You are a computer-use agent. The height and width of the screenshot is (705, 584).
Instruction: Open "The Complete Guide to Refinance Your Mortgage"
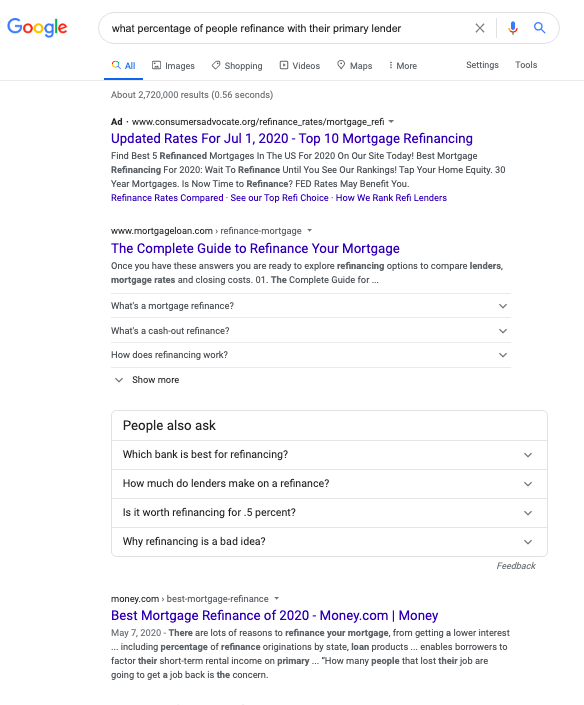[255, 248]
